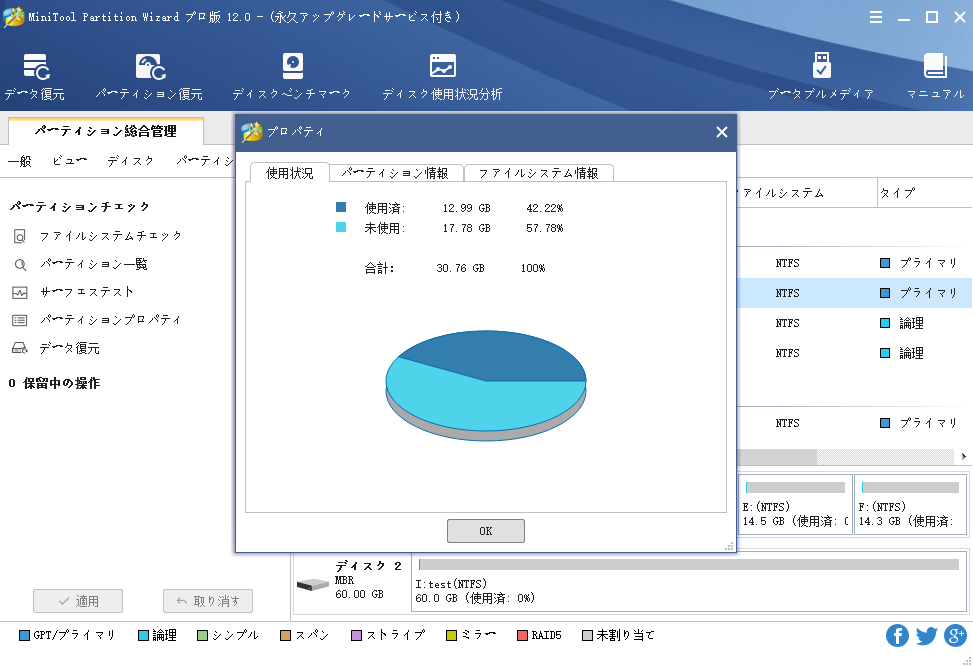Click the hamburger menu in title bar
973x666 pixels.
click(875, 17)
